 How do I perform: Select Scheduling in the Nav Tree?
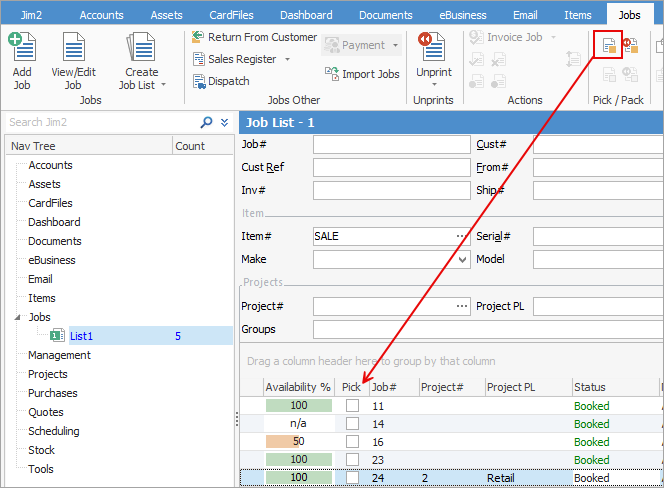(x=54, y=431)
